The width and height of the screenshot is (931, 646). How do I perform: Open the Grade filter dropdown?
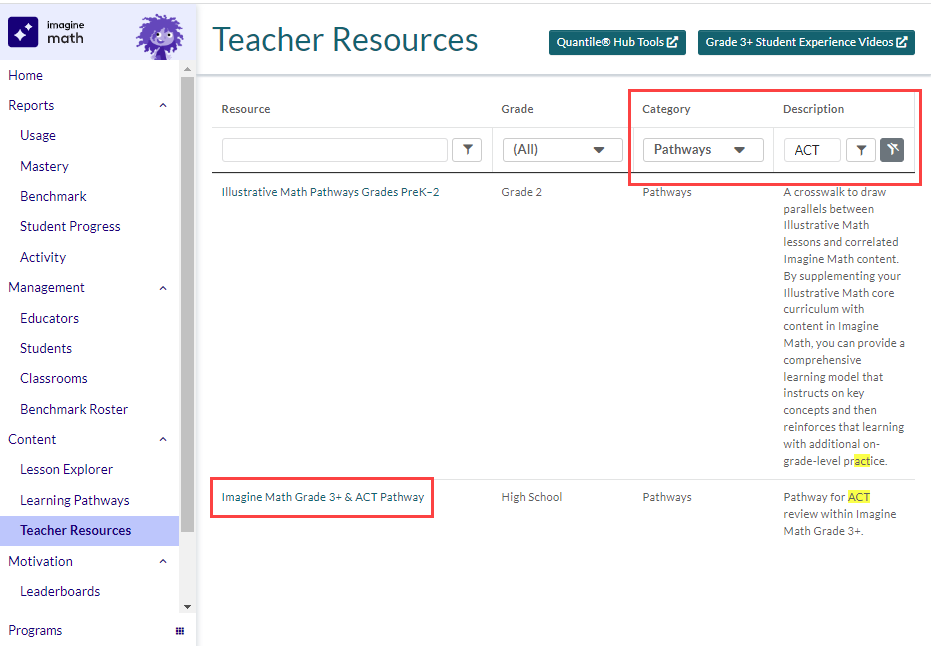pyautogui.click(x=559, y=150)
